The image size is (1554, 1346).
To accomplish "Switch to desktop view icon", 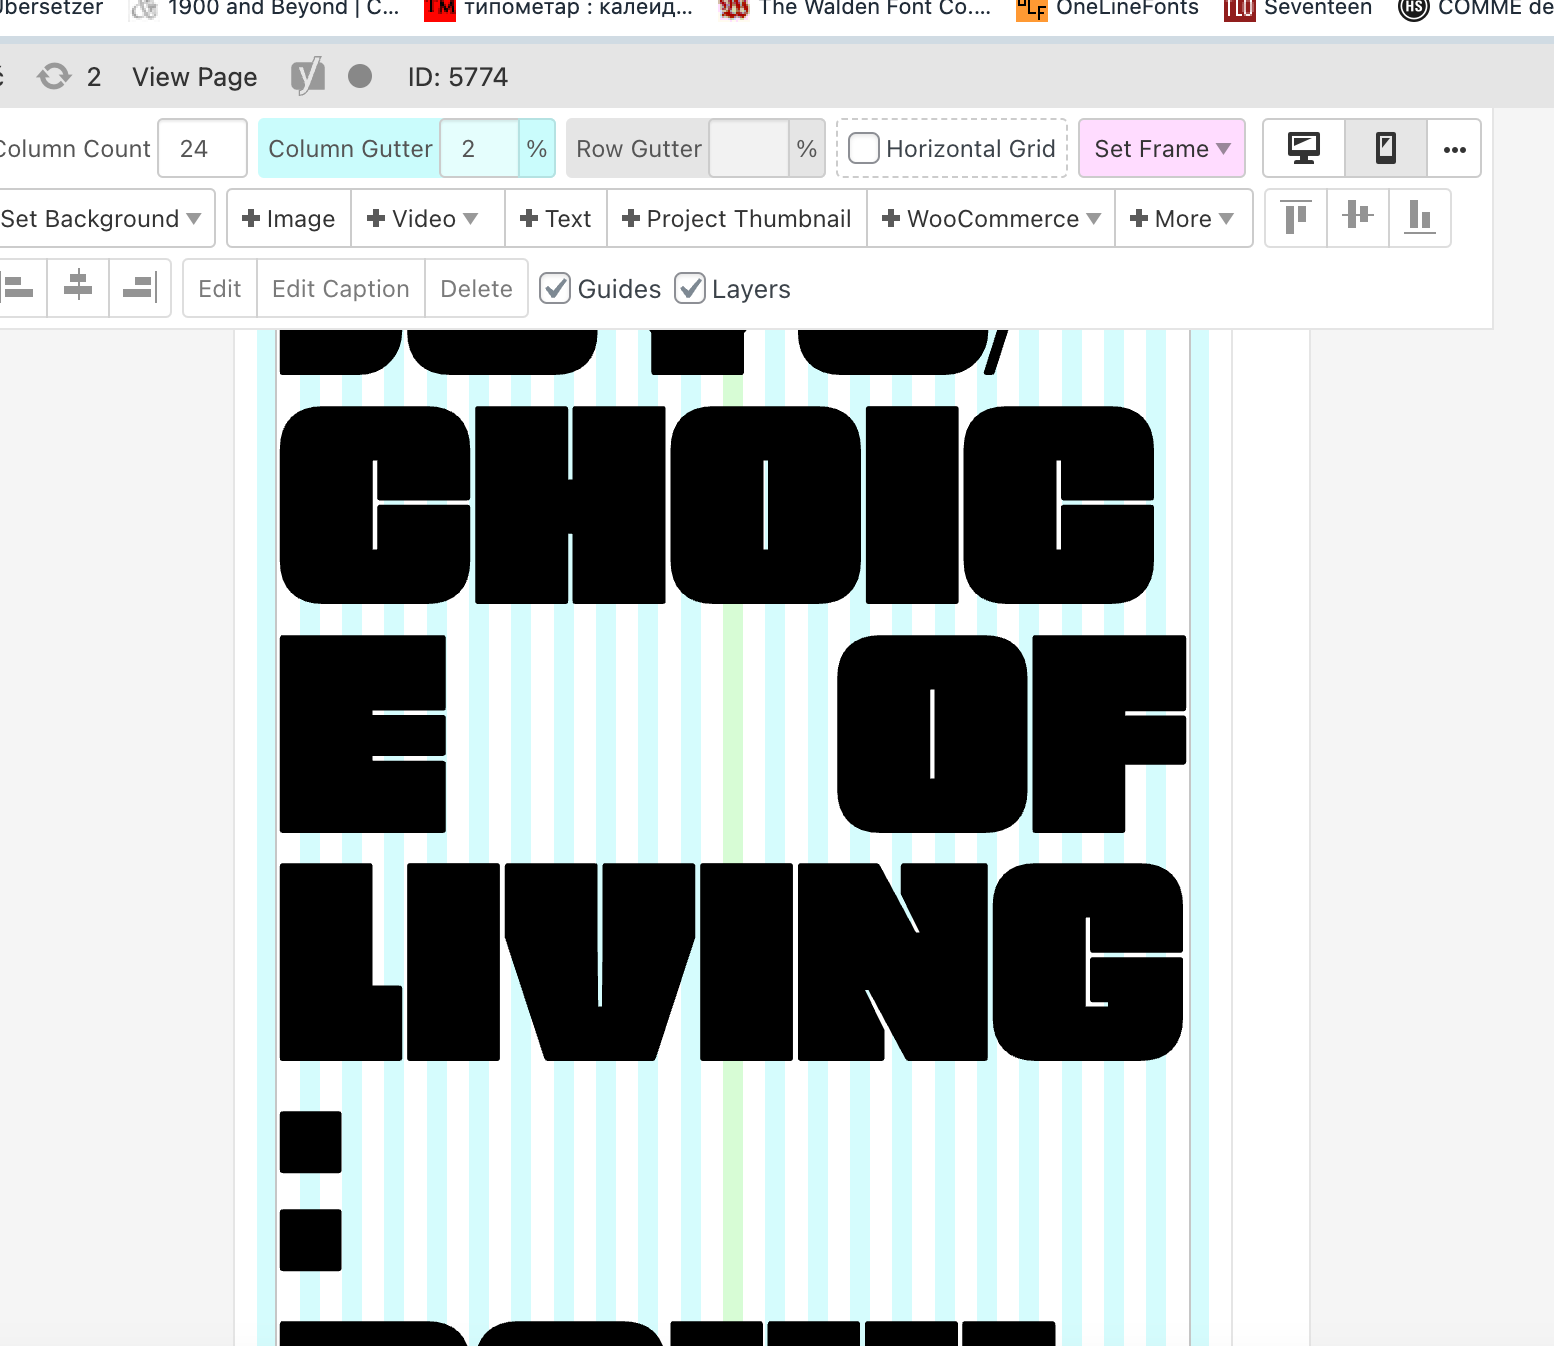I will (1304, 149).
